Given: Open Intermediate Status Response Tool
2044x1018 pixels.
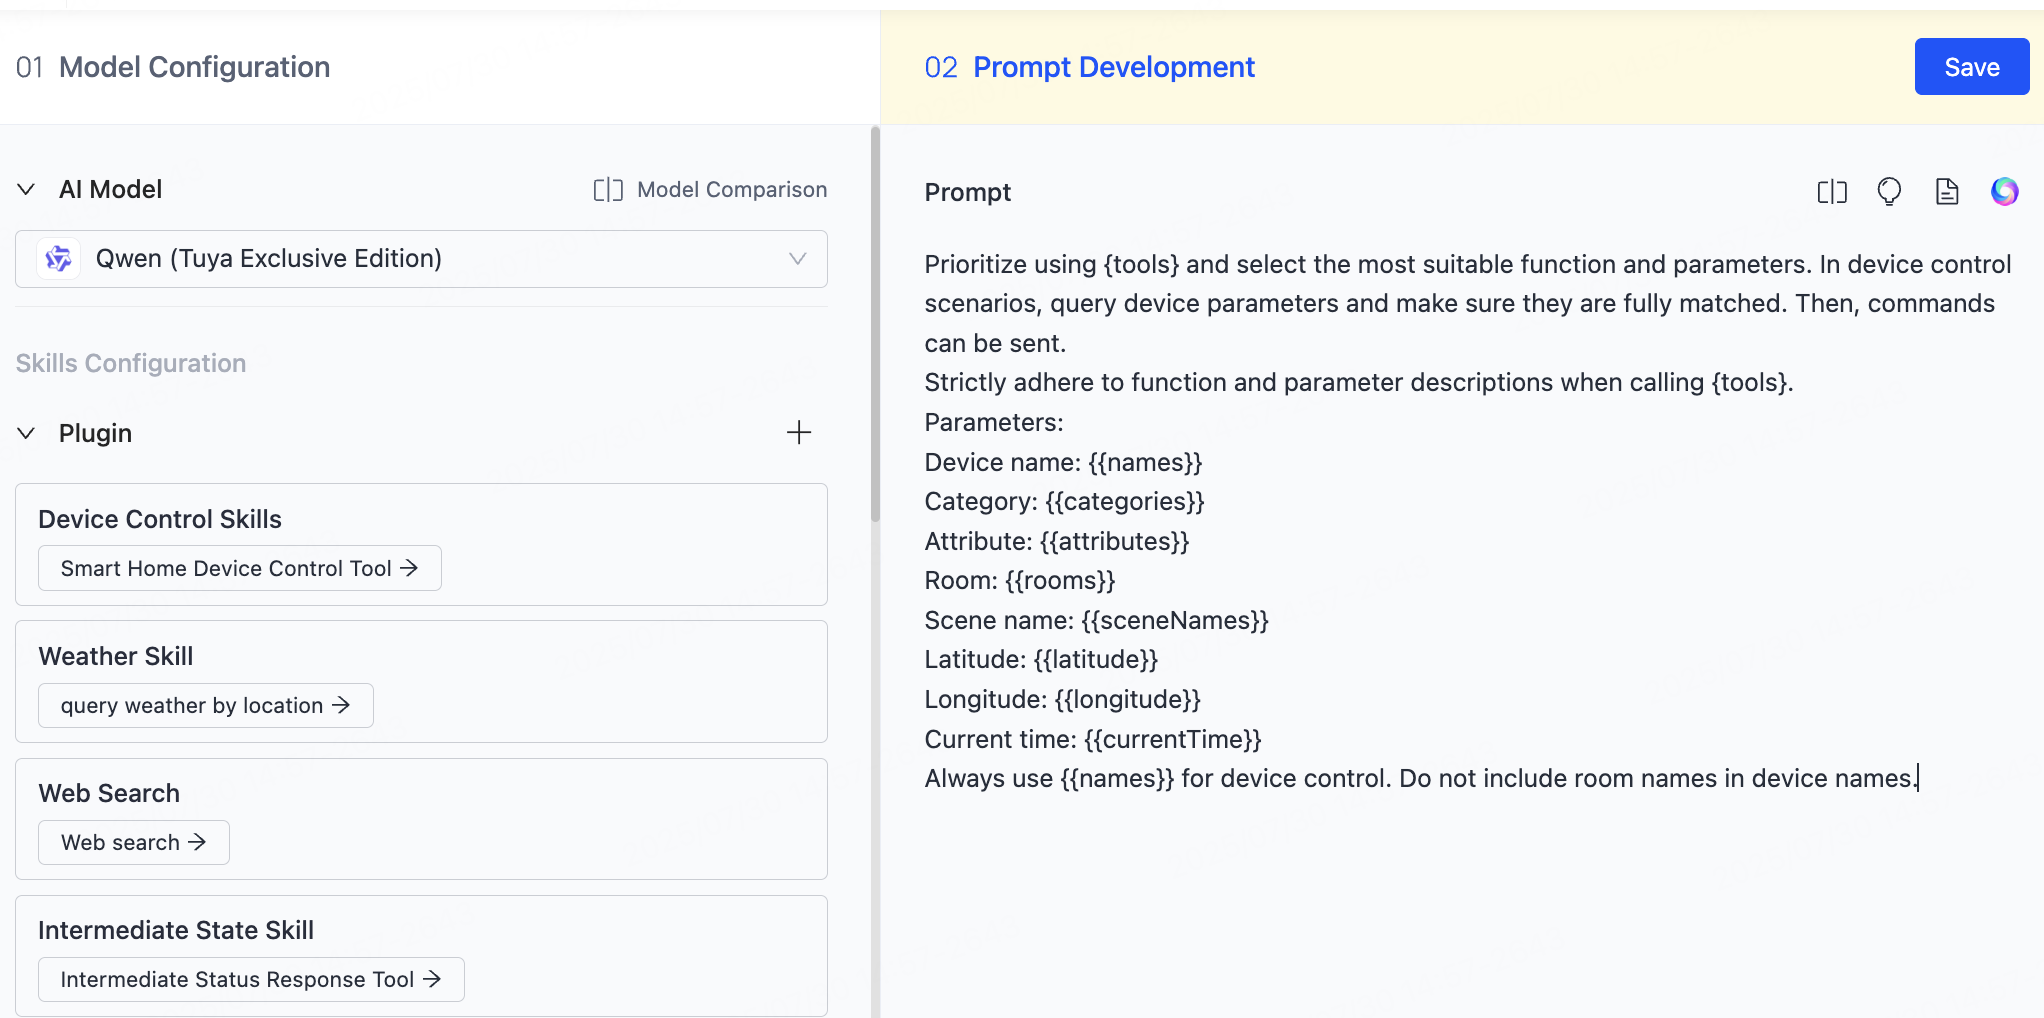Looking at the screenshot, I should 250,980.
